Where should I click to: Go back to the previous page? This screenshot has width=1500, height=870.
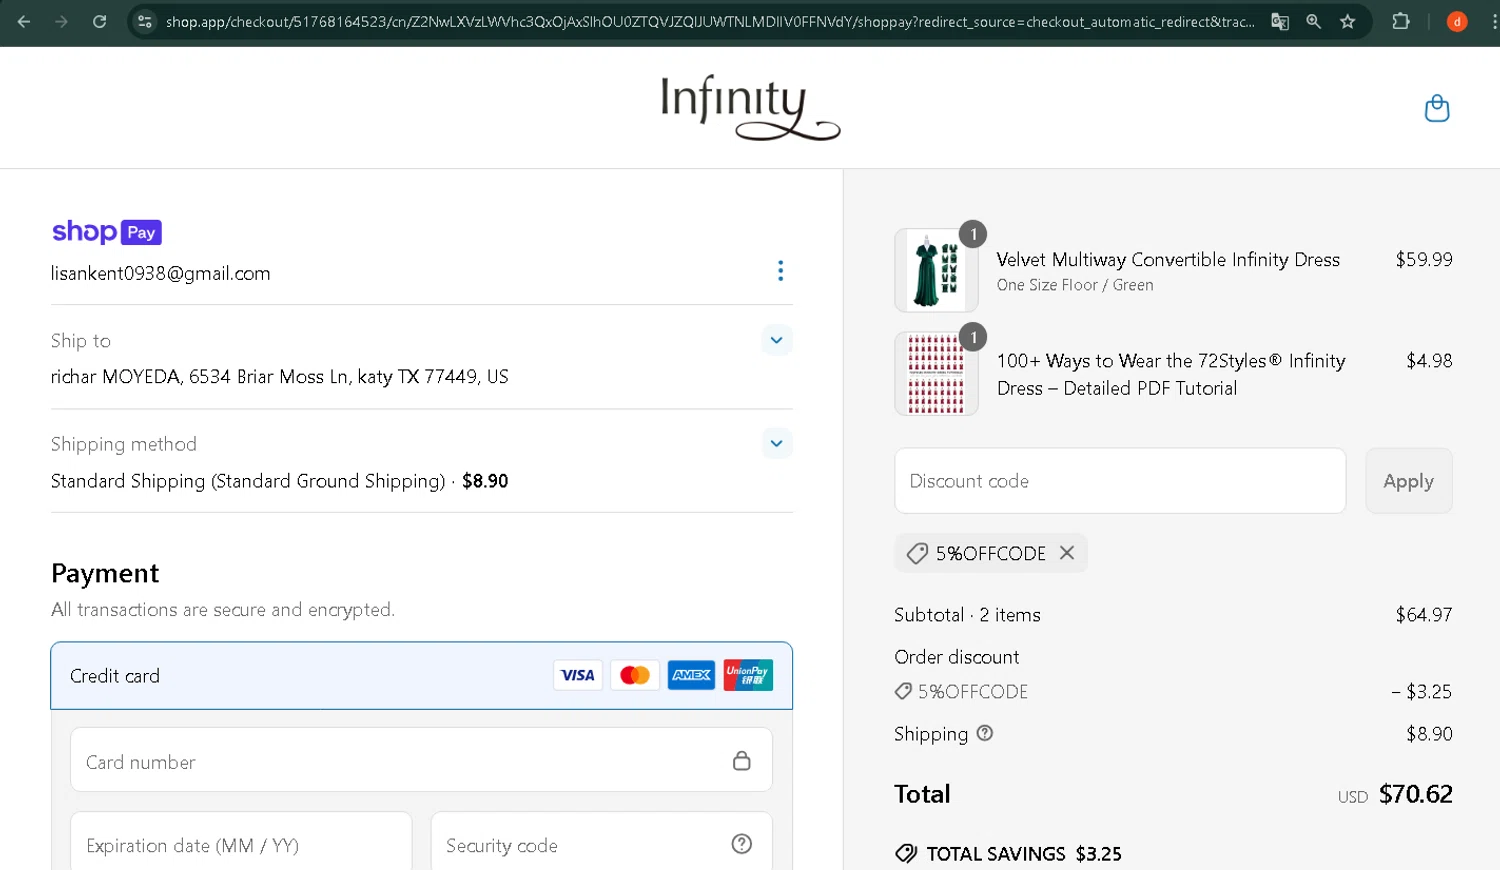[24, 21]
